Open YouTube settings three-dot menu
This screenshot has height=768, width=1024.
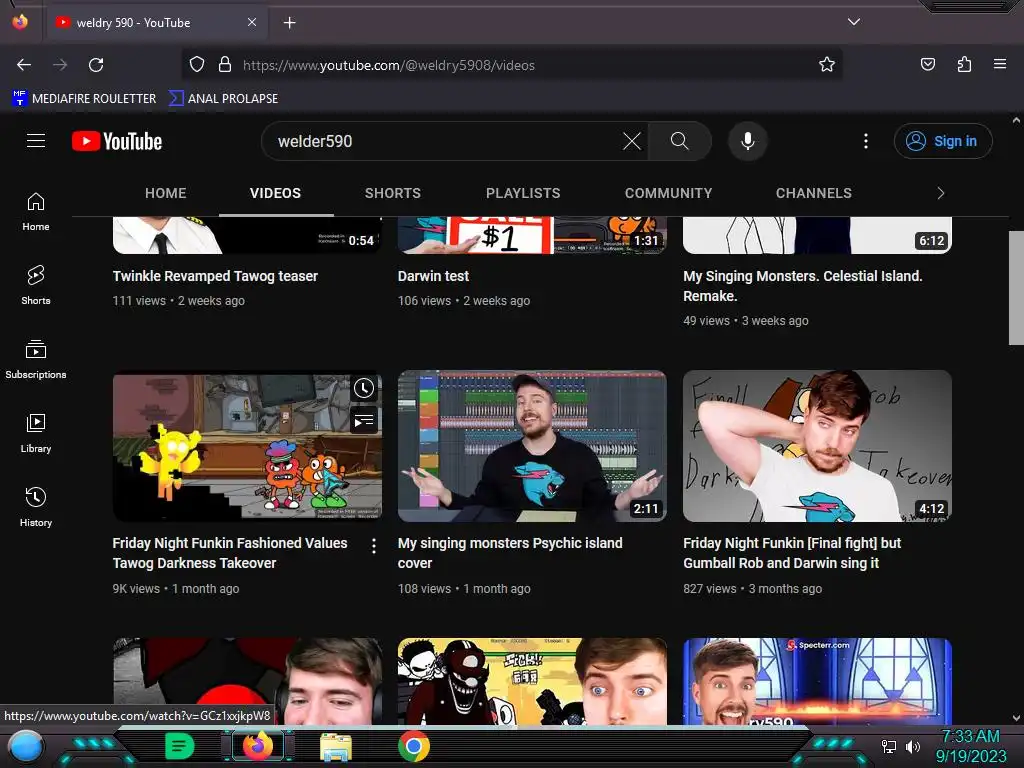point(866,141)
